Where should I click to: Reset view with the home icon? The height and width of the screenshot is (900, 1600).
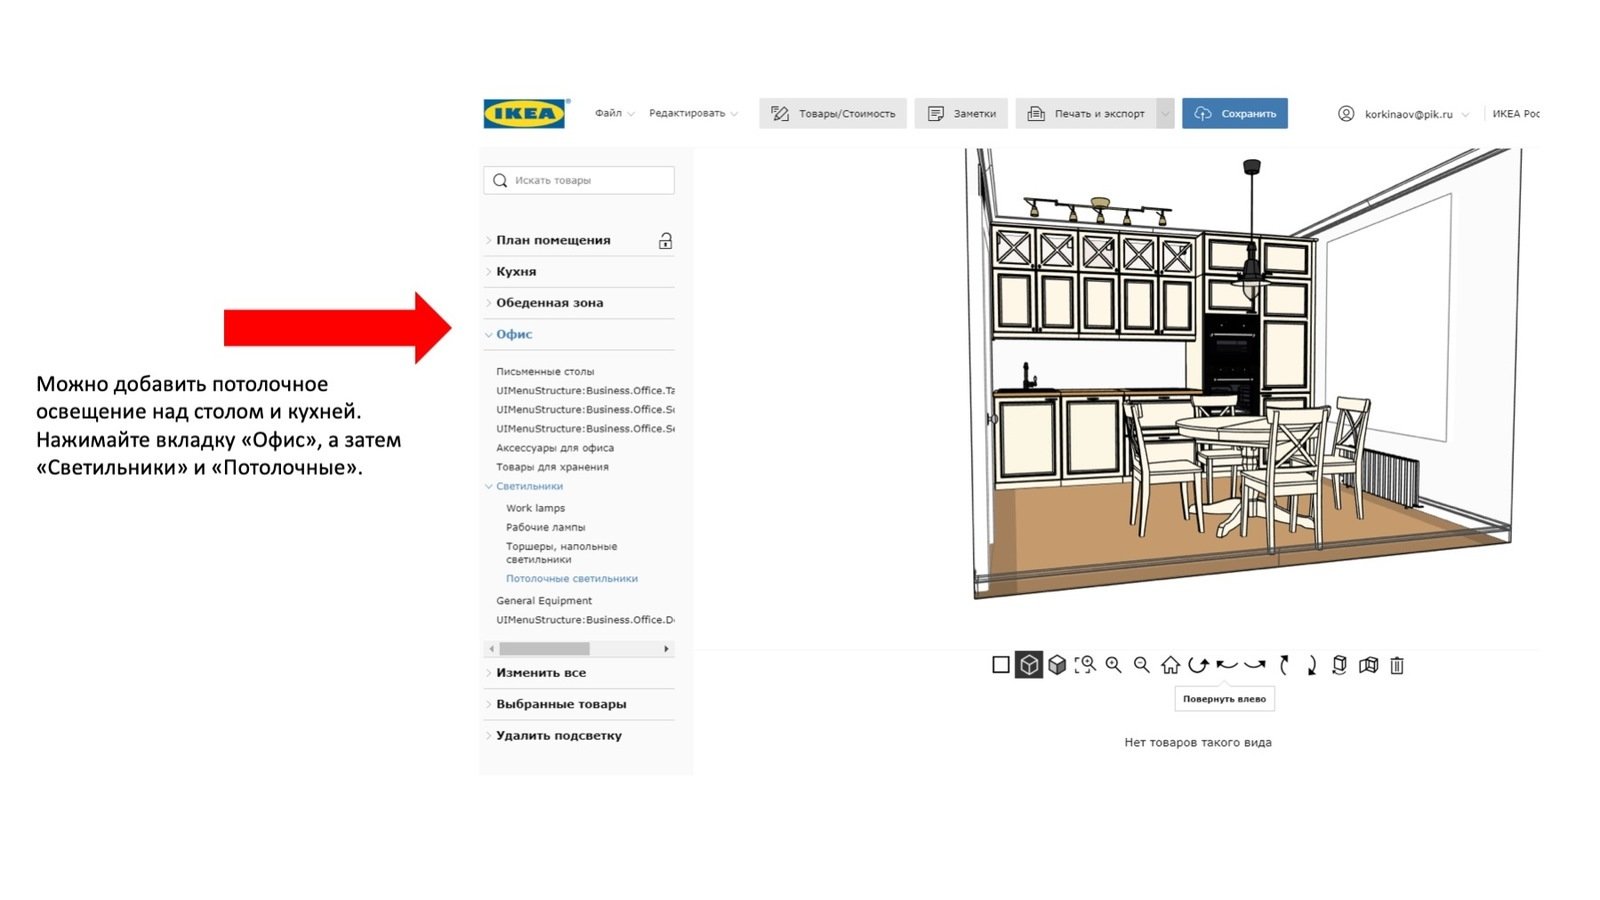tap(1170, 665)
